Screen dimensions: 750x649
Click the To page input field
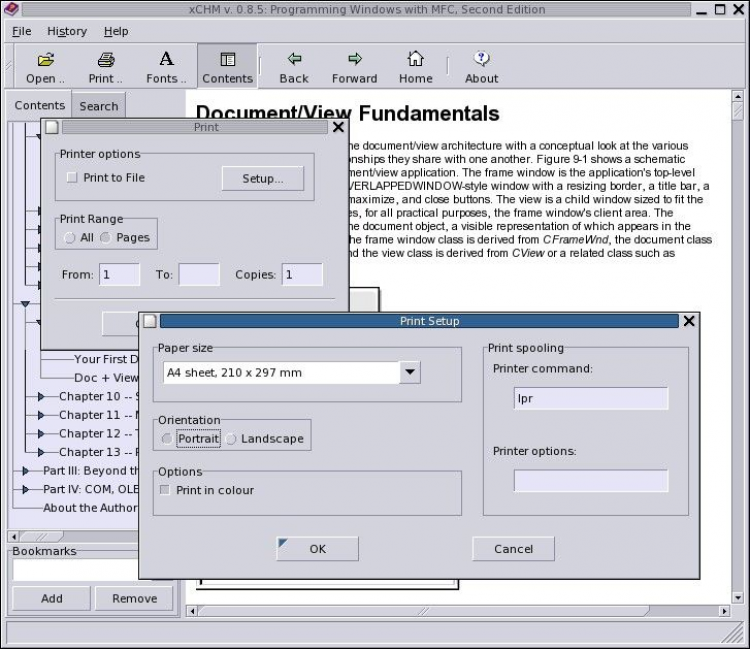coord(199,275)
